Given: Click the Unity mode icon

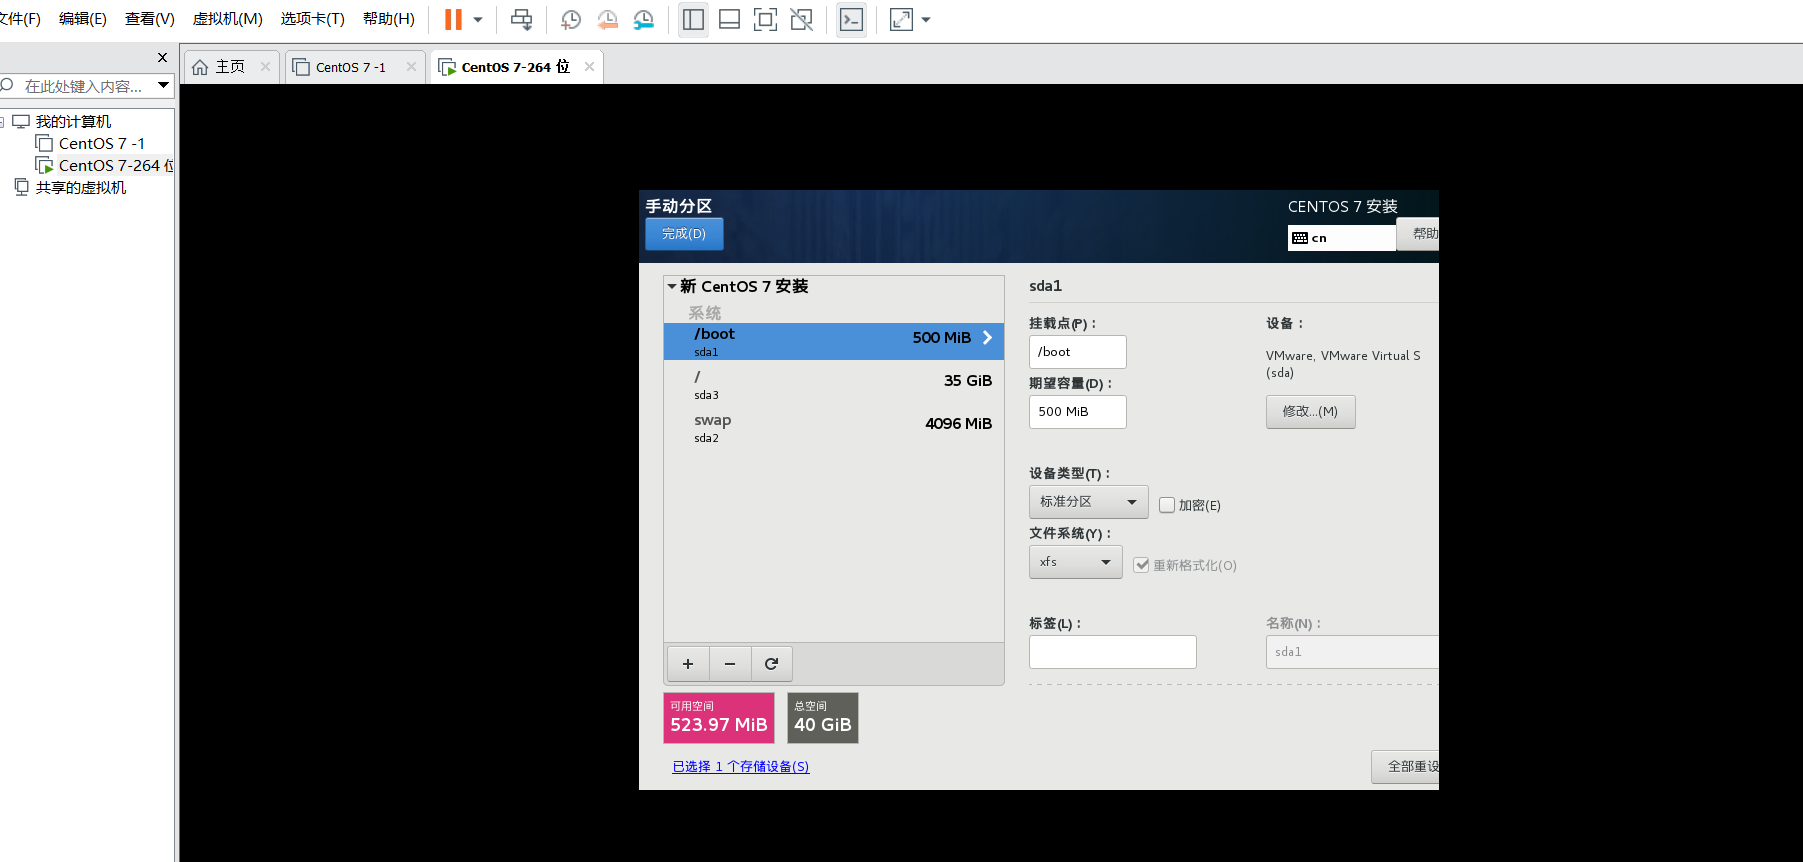Looking at the screenshot, I should 802,20.
